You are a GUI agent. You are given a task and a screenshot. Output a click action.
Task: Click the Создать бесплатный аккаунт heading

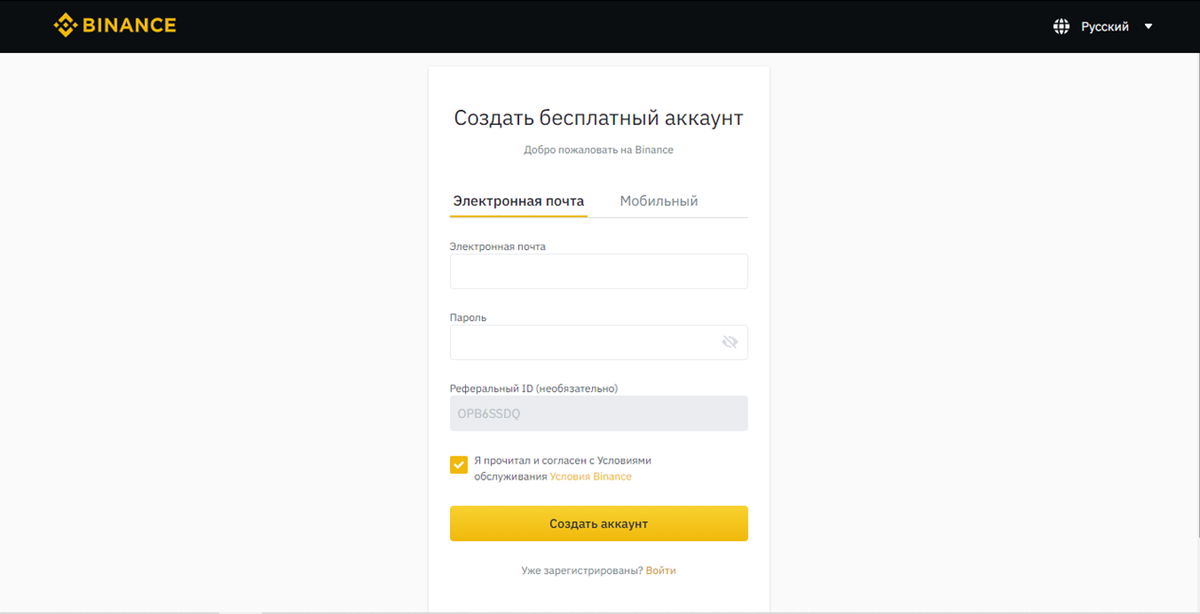click(599, 118)
